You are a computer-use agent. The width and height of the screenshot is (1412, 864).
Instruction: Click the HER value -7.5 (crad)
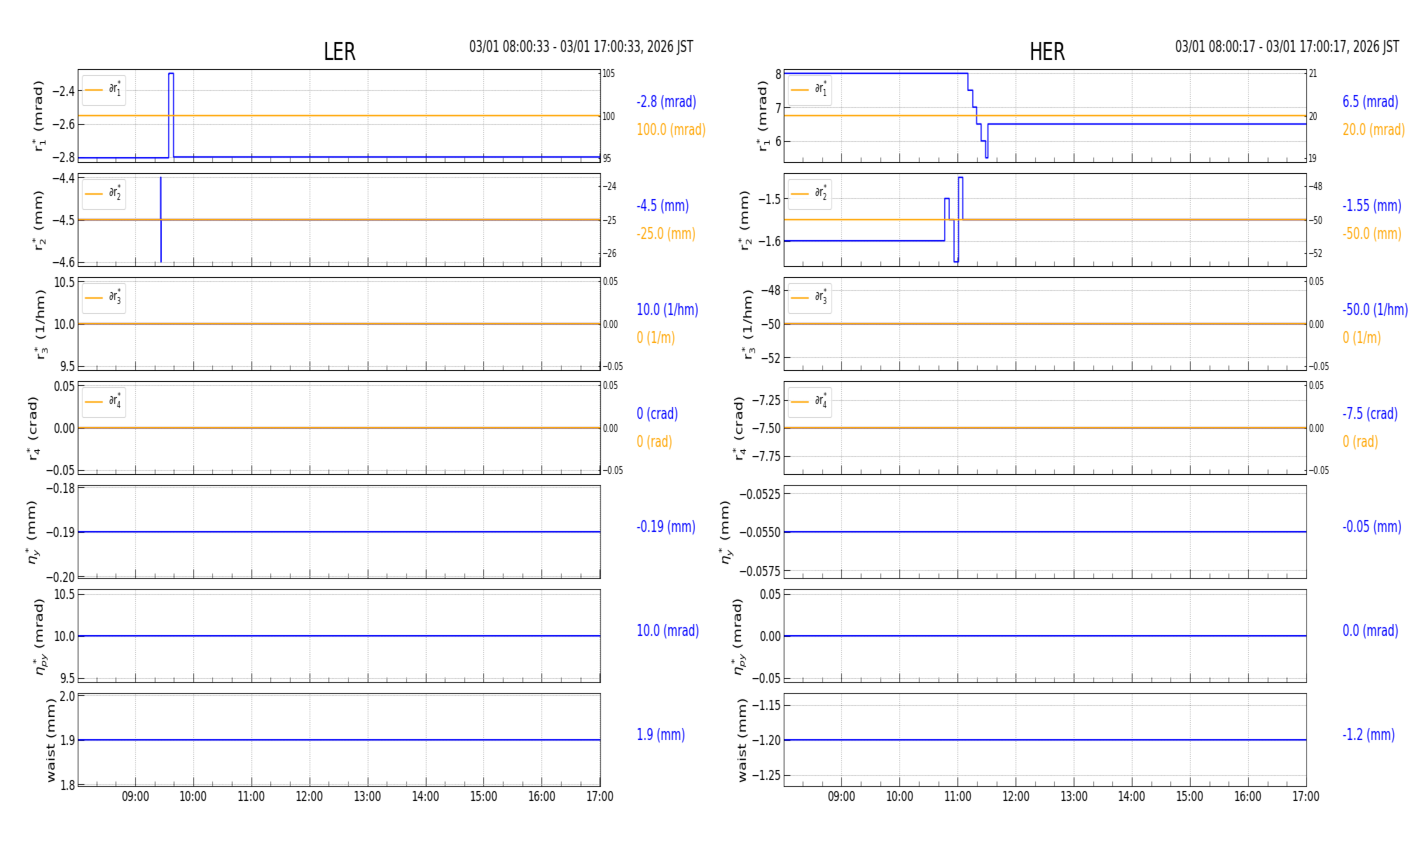point(1370,414)
